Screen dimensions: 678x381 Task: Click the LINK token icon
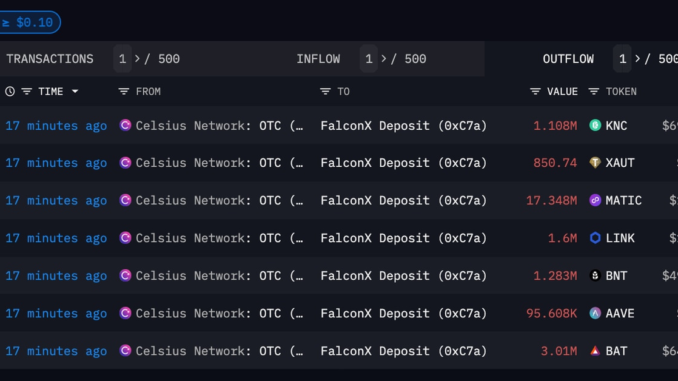[x=595, y=238]
